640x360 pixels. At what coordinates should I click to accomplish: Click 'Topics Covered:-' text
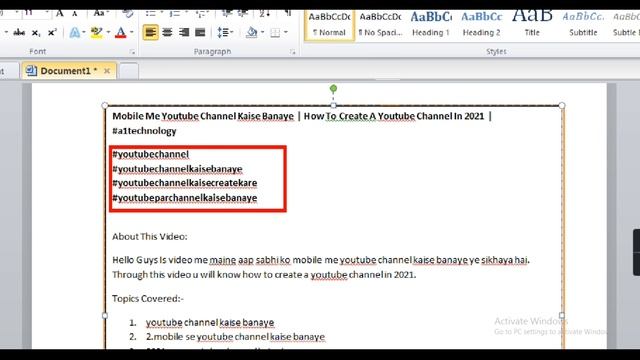[148, 299]
